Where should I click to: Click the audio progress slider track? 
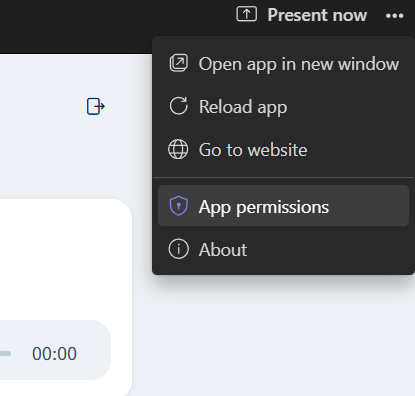click(5, 354)
